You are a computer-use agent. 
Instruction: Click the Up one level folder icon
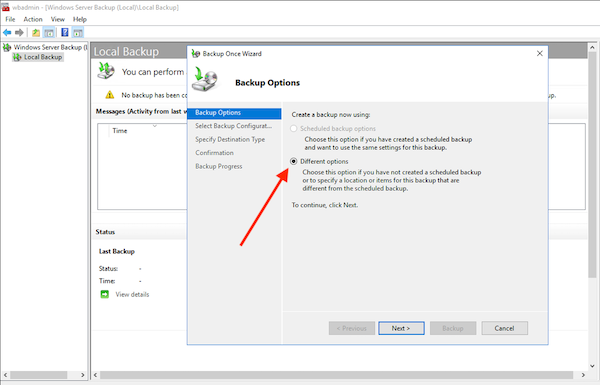[x=36, y=33]
